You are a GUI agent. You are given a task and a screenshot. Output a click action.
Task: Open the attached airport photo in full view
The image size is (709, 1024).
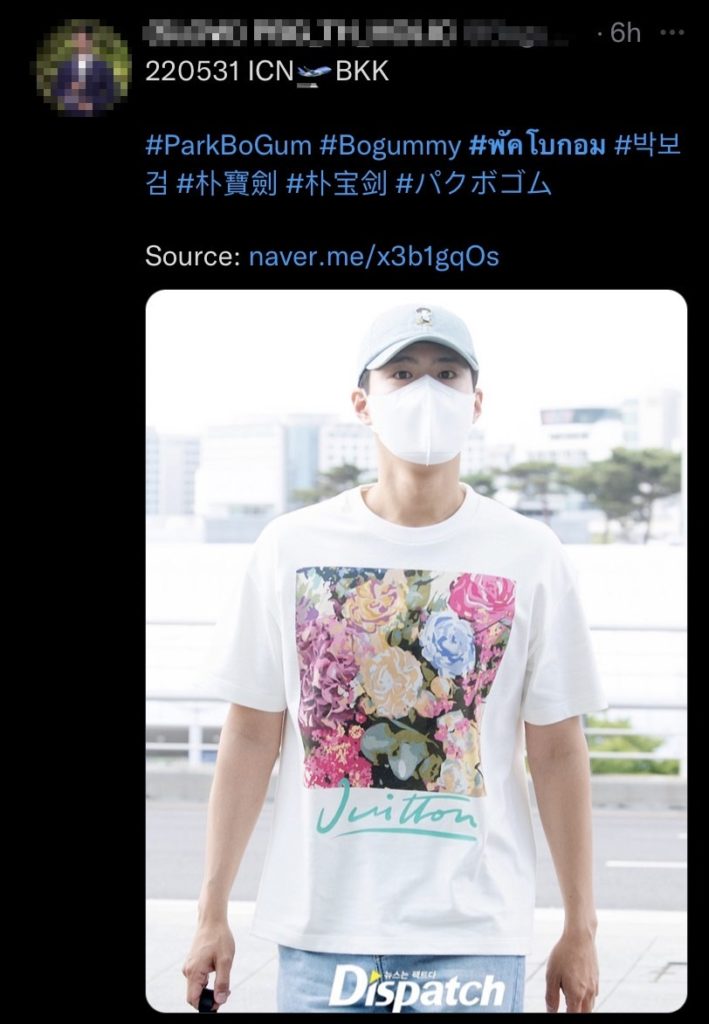coord(416,650)
